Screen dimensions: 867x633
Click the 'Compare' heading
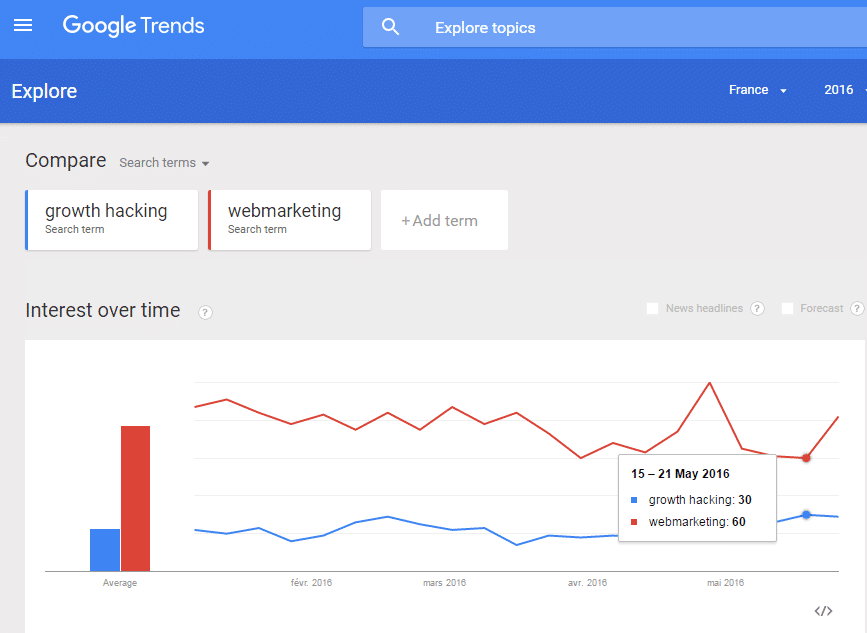click(x=66, y=161)
